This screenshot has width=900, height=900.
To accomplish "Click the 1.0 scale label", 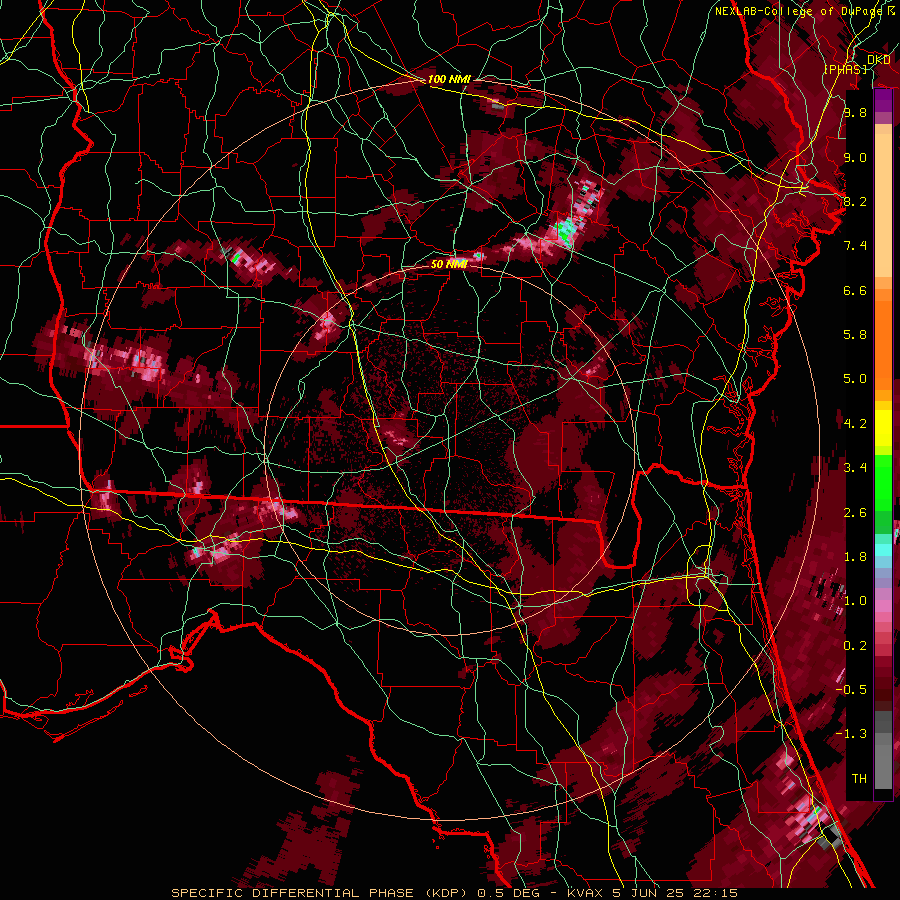I will click(855, 601).
